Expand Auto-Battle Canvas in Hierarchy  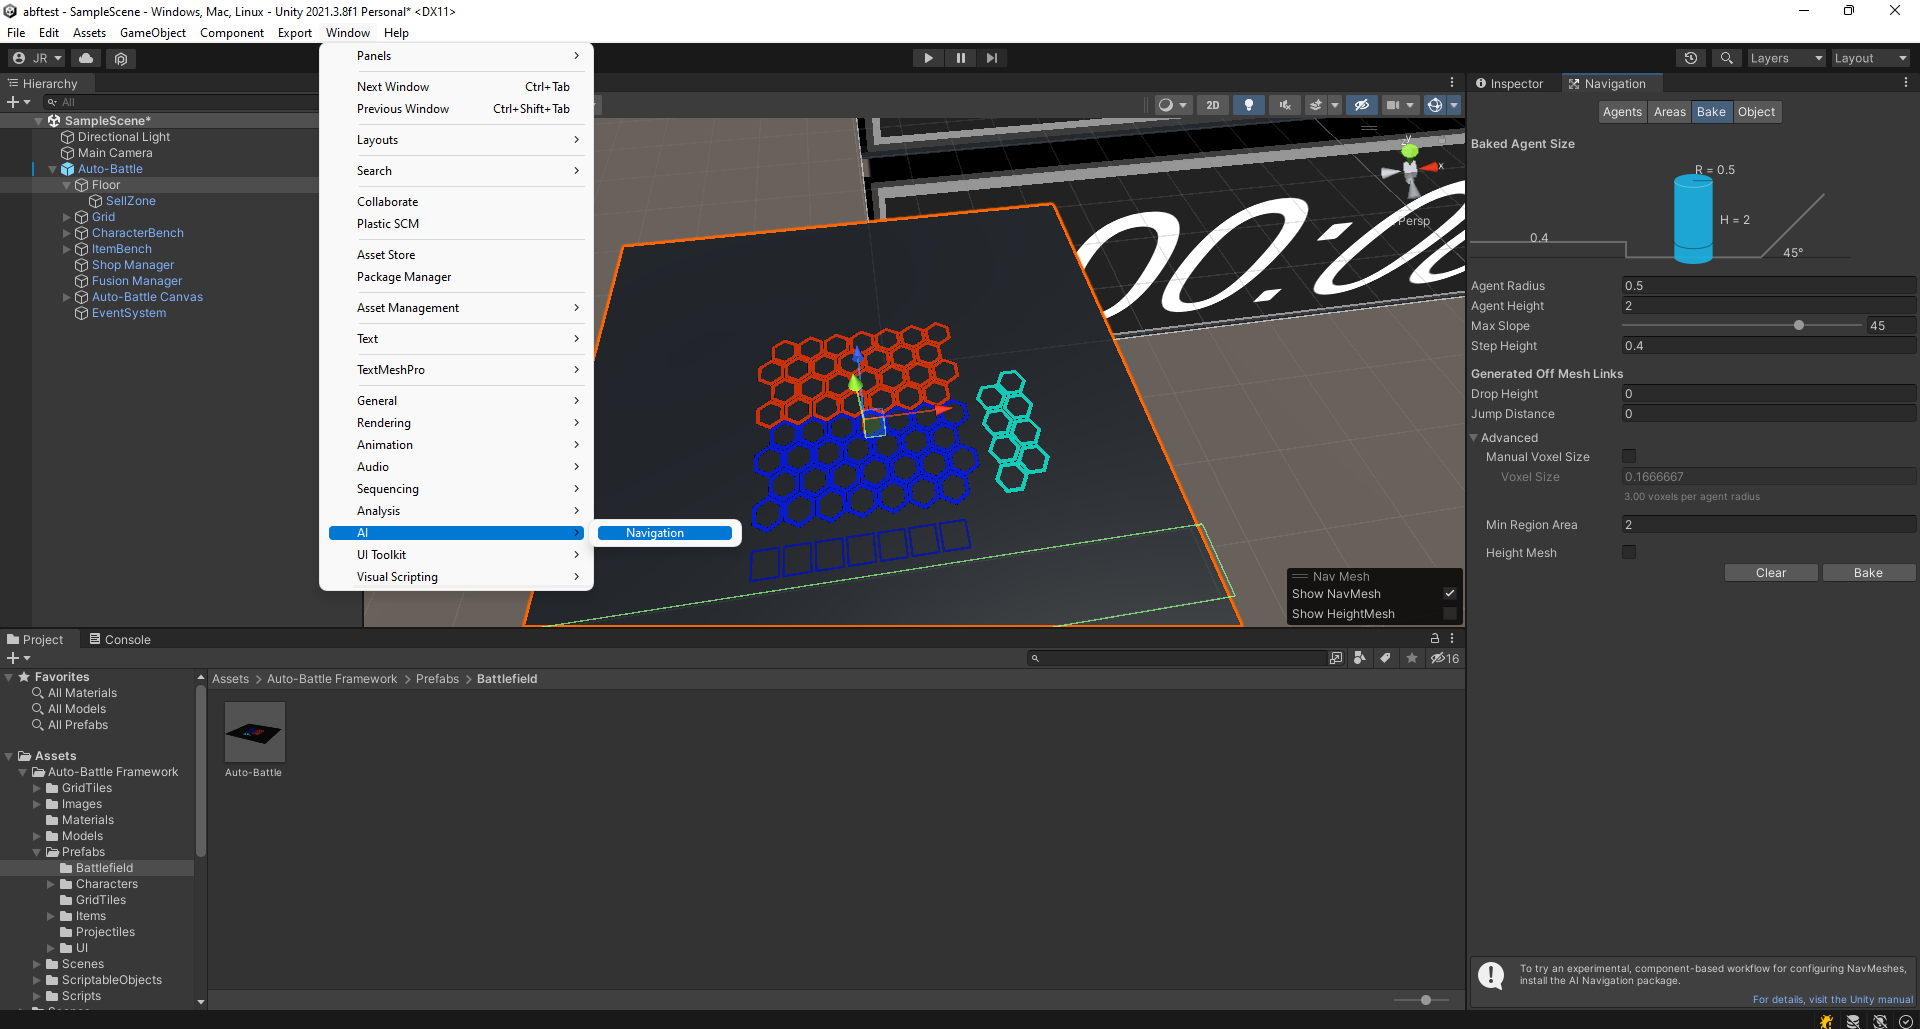67,297
